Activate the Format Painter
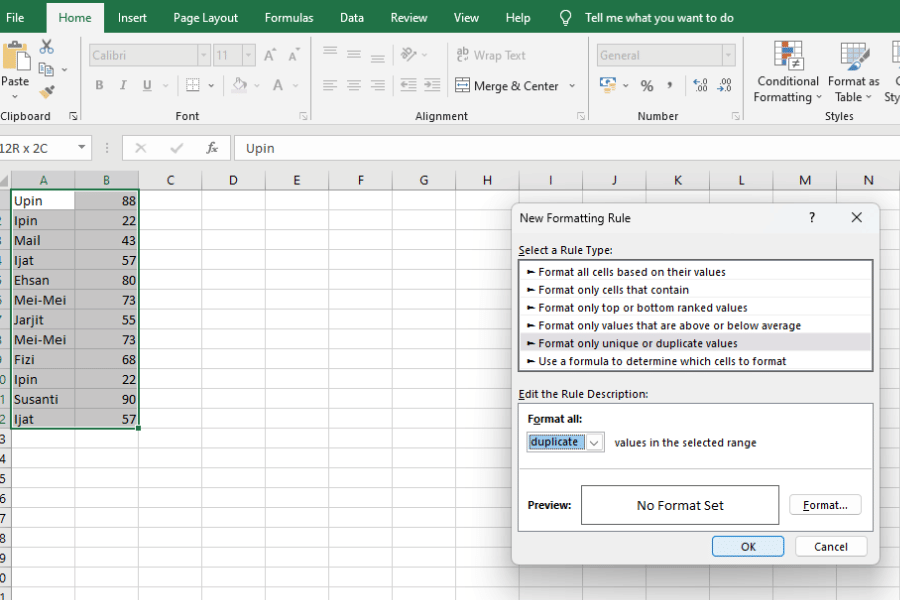Viewport: 900px width, 600px height. [x=45, y=93]
